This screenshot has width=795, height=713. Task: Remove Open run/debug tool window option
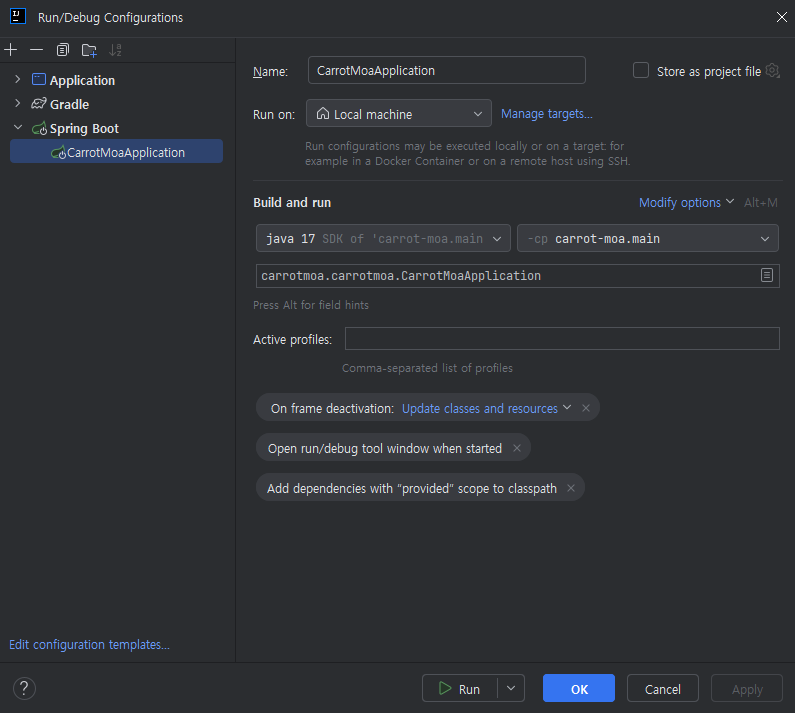(x=517, y=448)
